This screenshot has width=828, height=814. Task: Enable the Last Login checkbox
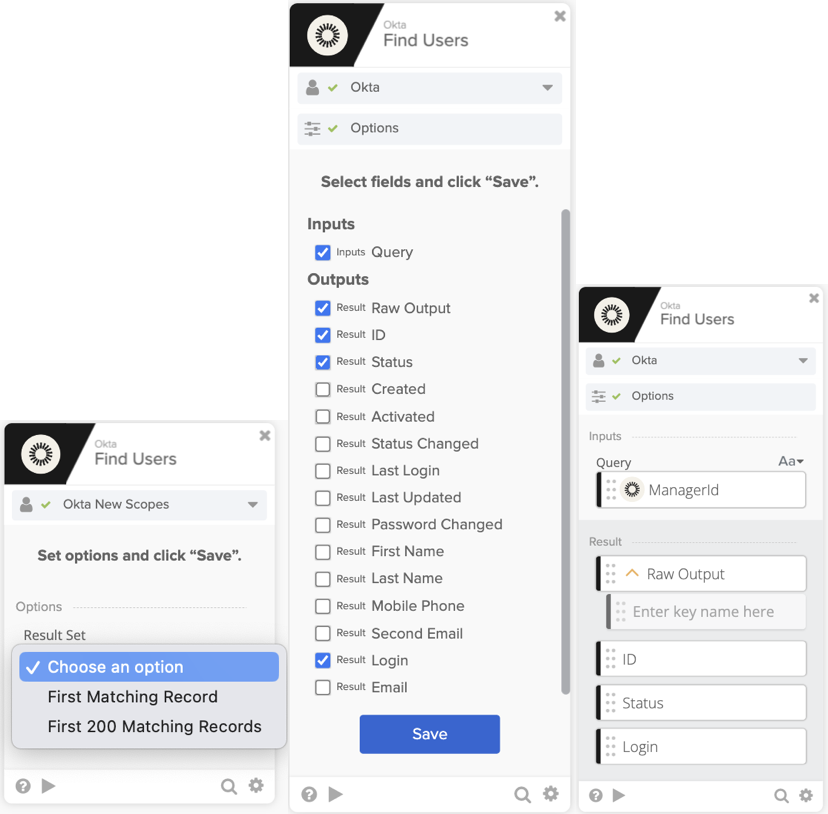[x=323, y=471]
